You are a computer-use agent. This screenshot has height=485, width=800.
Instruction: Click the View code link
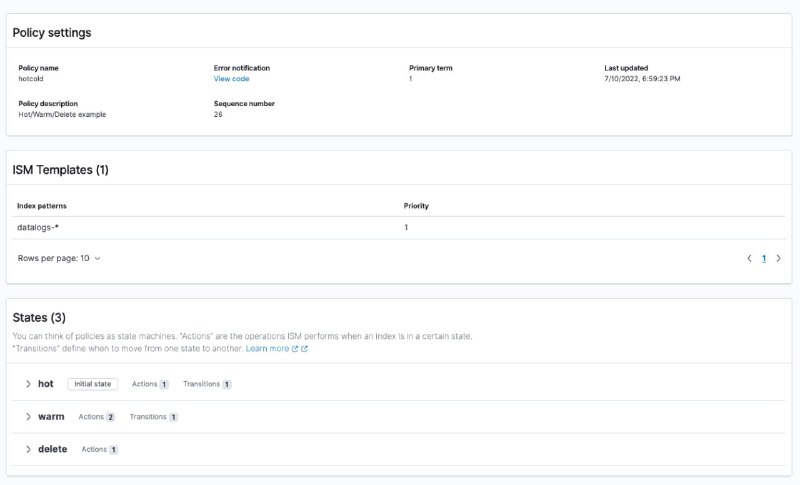(x=231, y=79)
